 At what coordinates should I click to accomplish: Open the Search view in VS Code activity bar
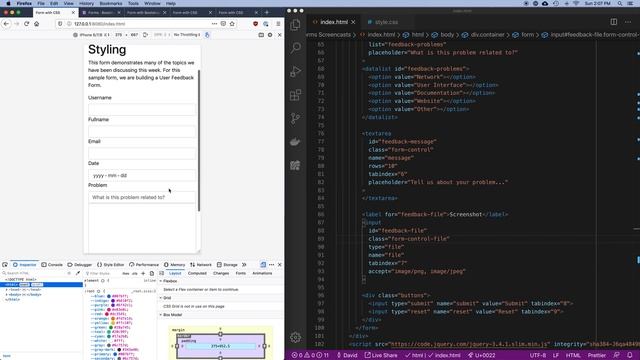[x=295, y=48]
